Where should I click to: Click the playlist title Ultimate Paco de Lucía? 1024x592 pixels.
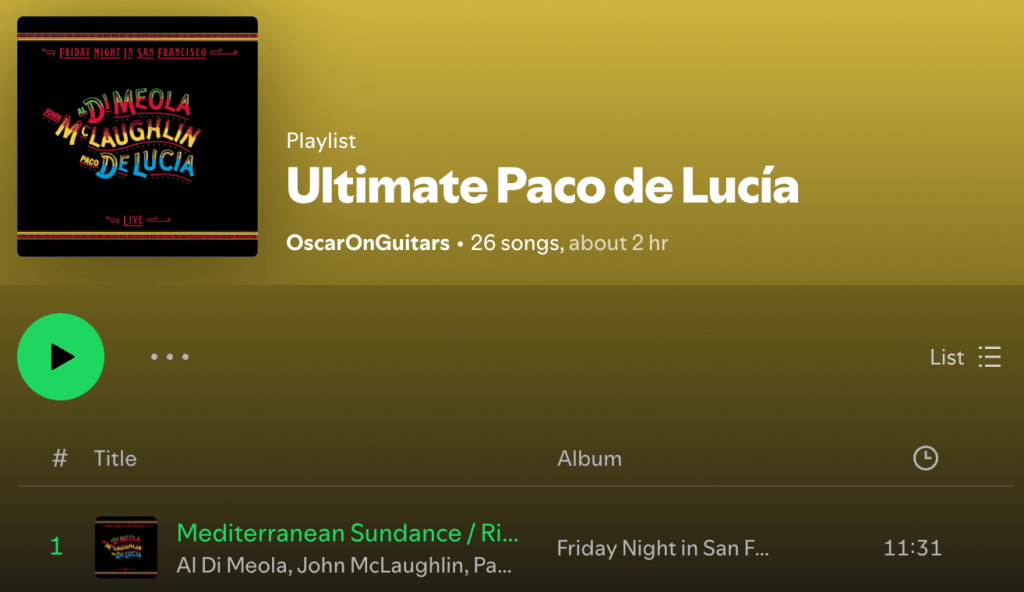[542, 186]
